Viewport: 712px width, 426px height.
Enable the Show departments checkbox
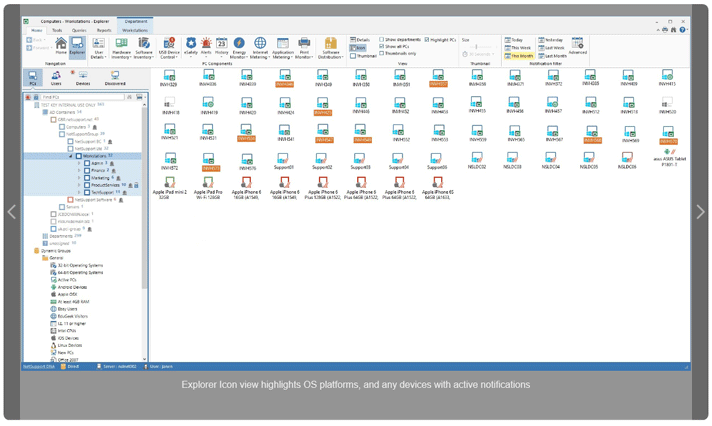[382, 40]
